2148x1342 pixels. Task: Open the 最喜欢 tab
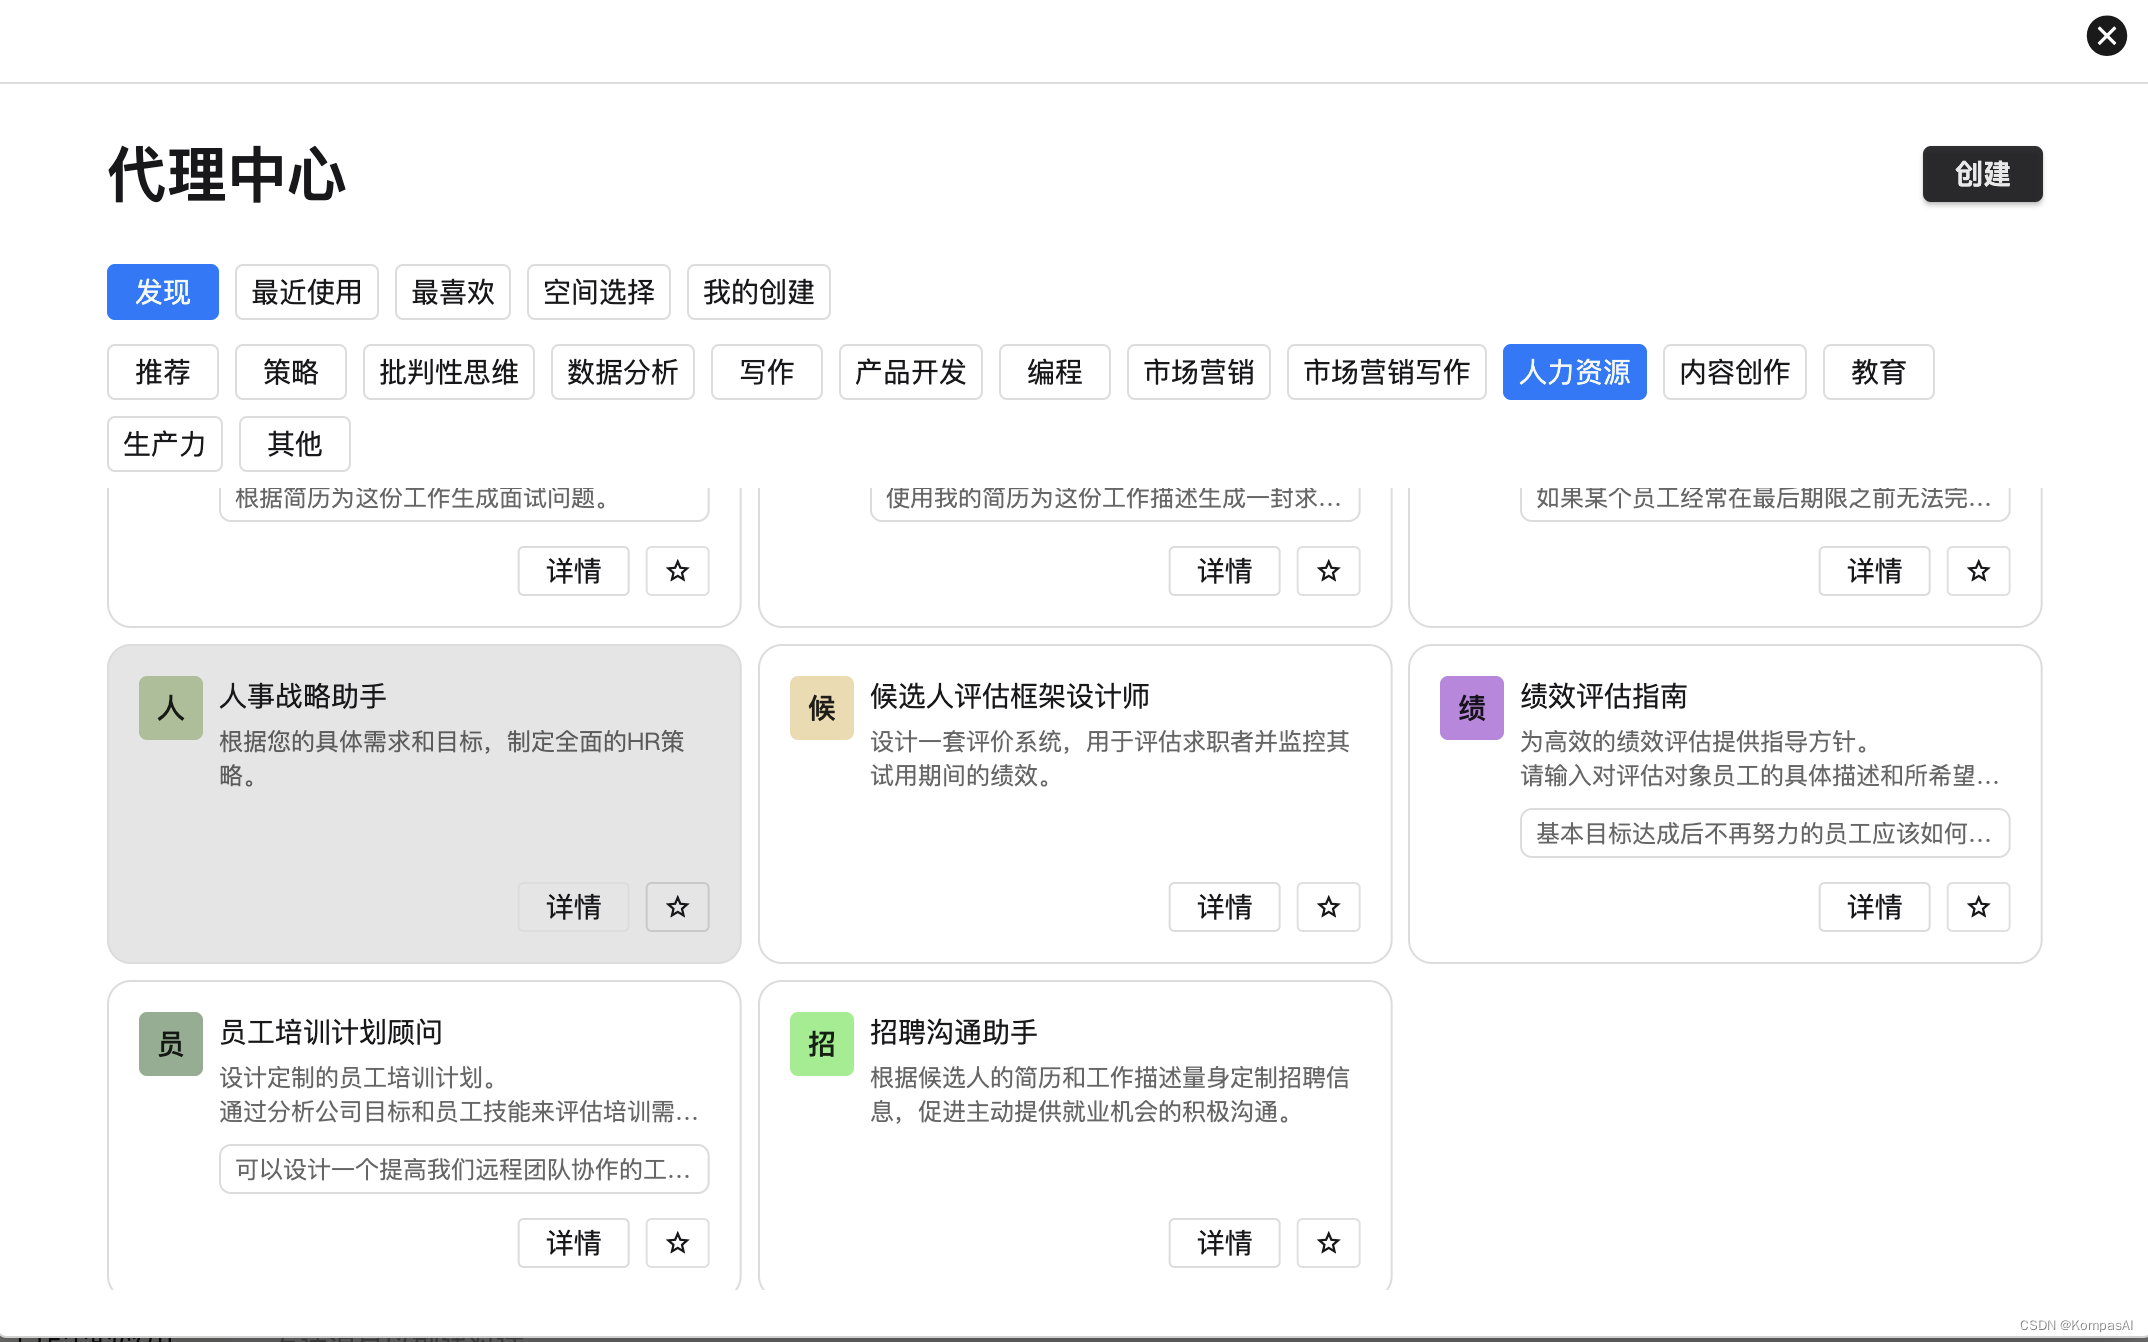click(452, 292)
